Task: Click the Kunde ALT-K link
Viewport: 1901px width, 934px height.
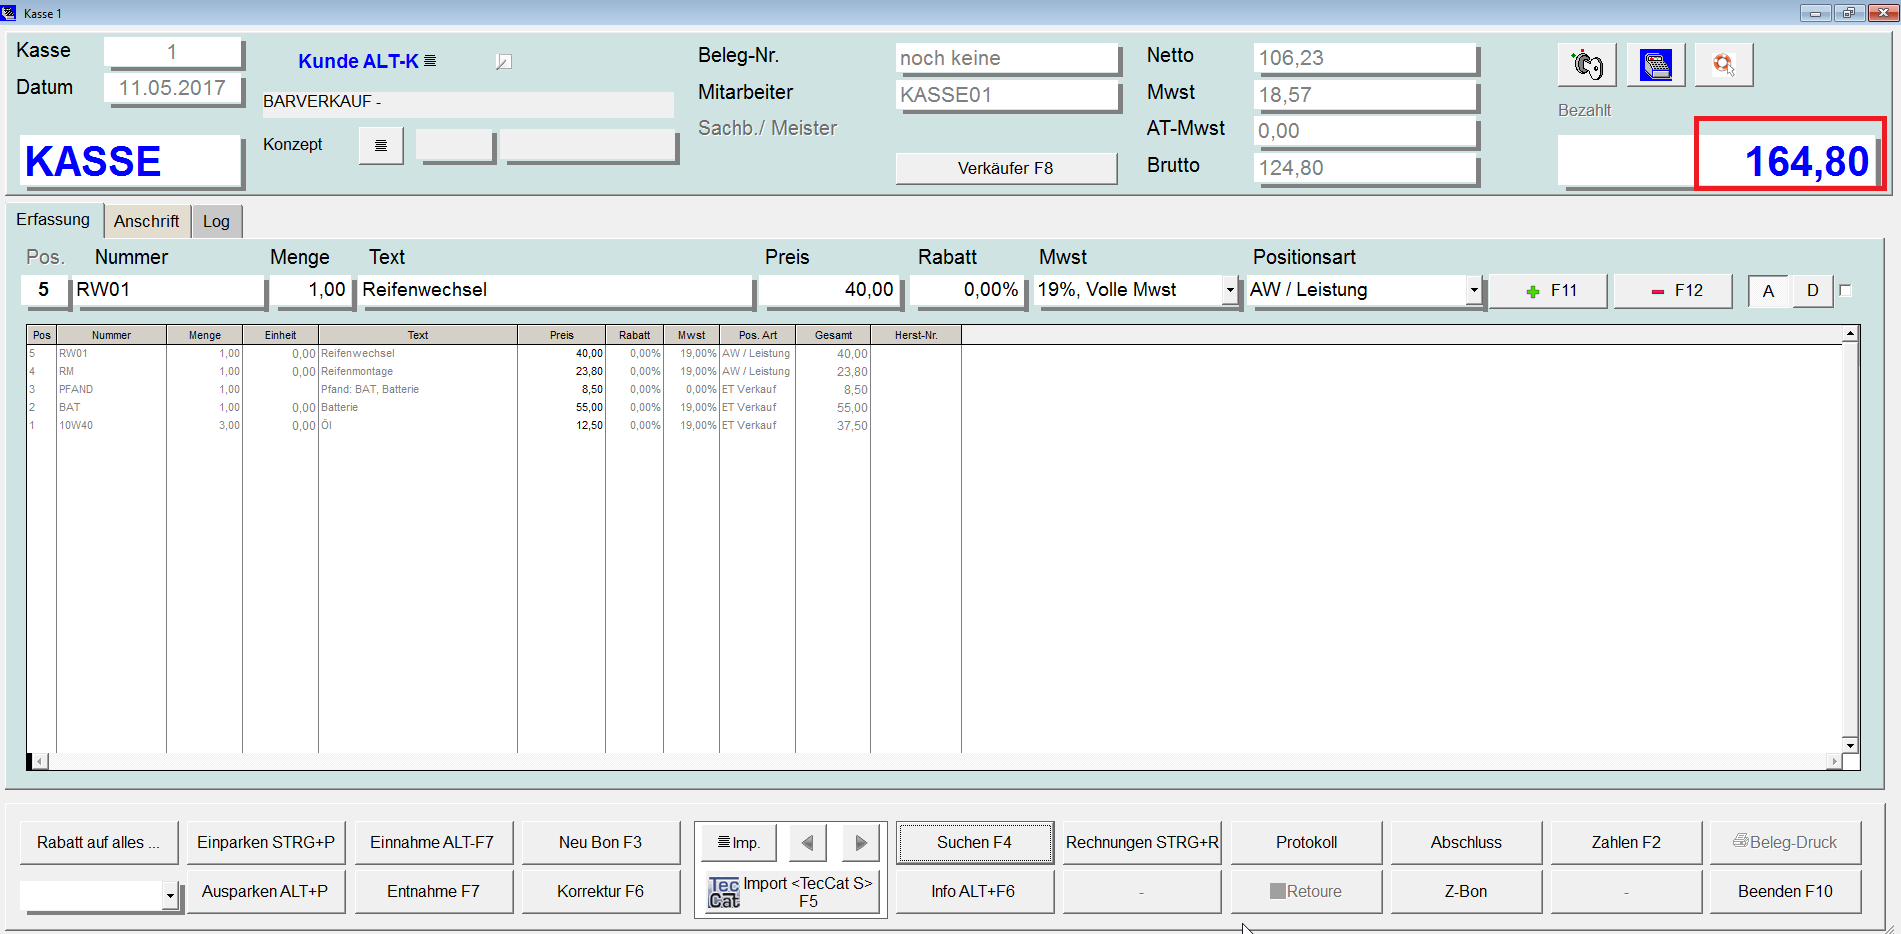Action: [x=358, y=61]
